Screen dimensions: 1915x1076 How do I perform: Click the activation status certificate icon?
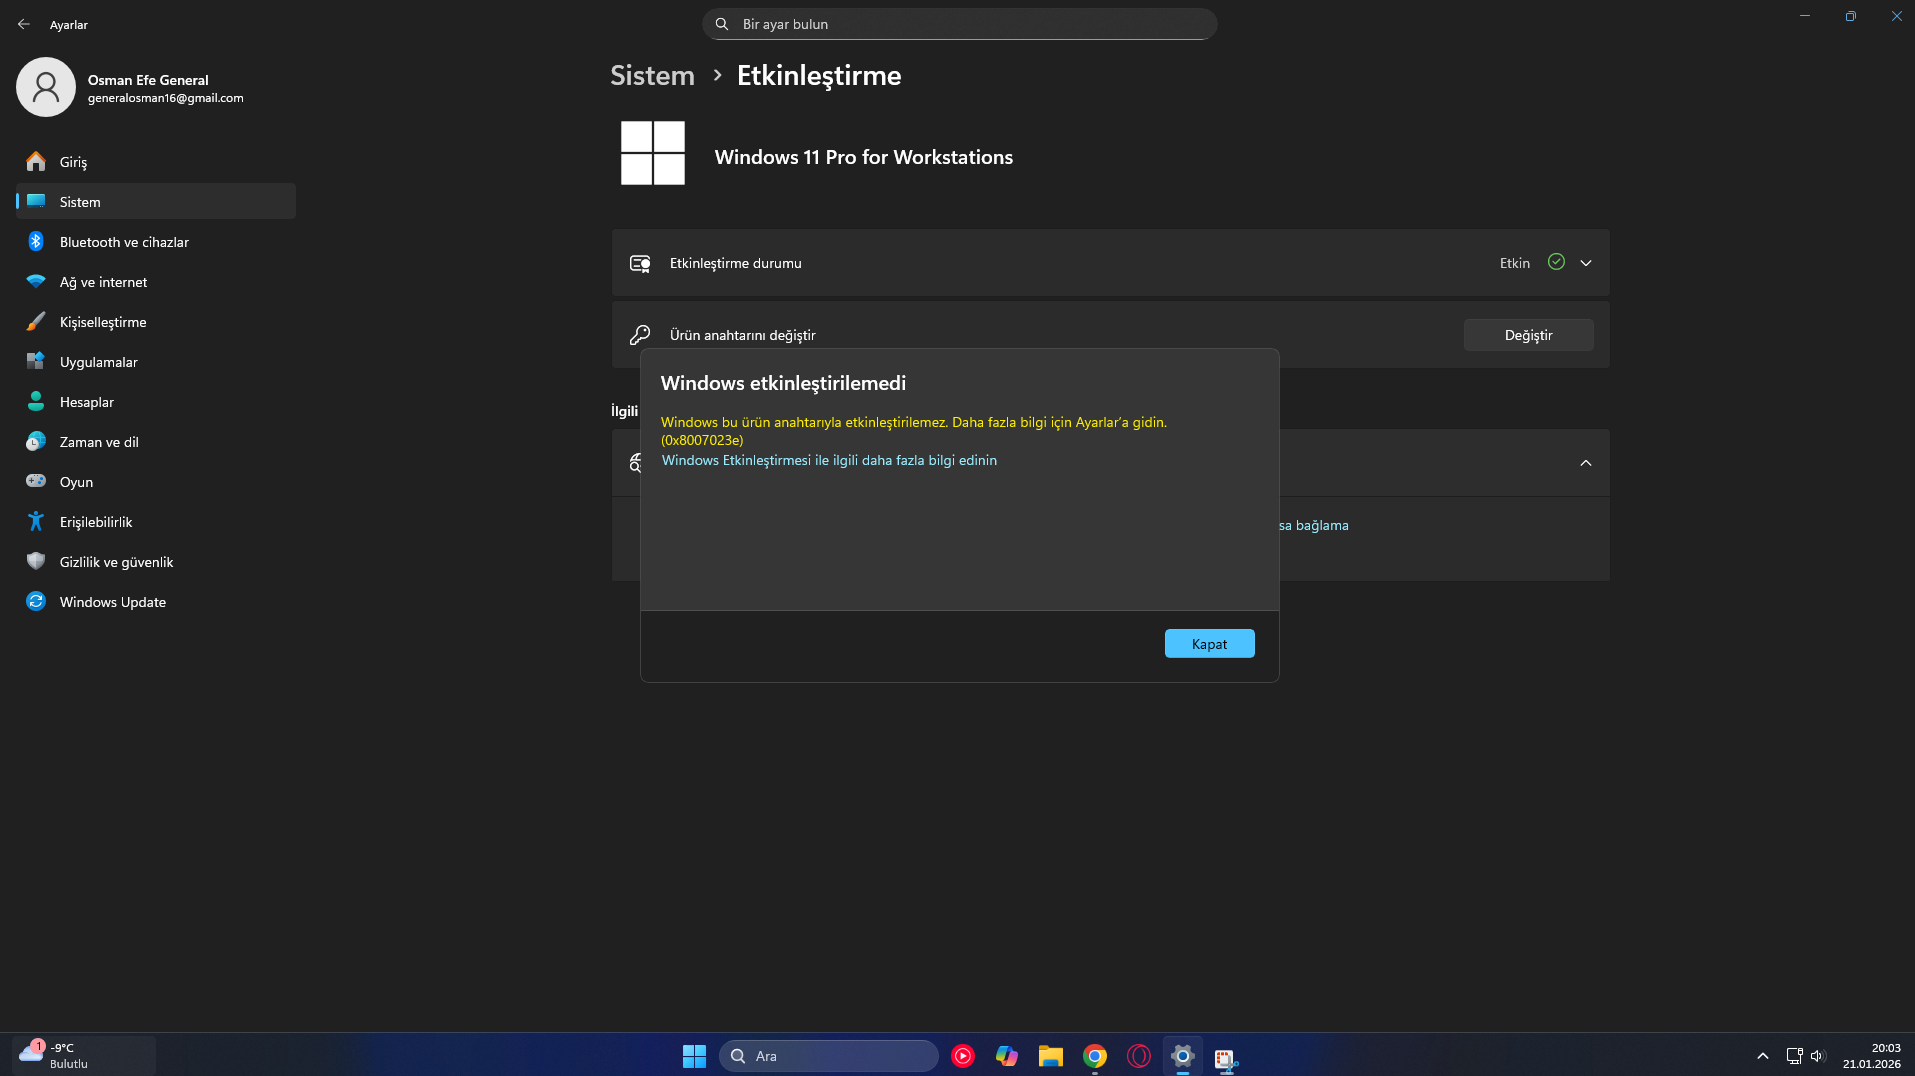click(x=640, y=263)
